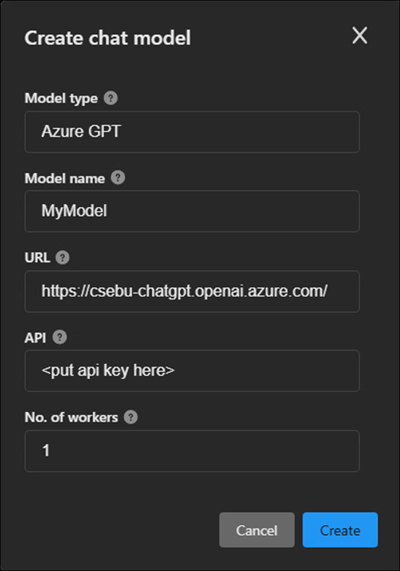
Task: Click the URL label text
Action: click(37, 258)
